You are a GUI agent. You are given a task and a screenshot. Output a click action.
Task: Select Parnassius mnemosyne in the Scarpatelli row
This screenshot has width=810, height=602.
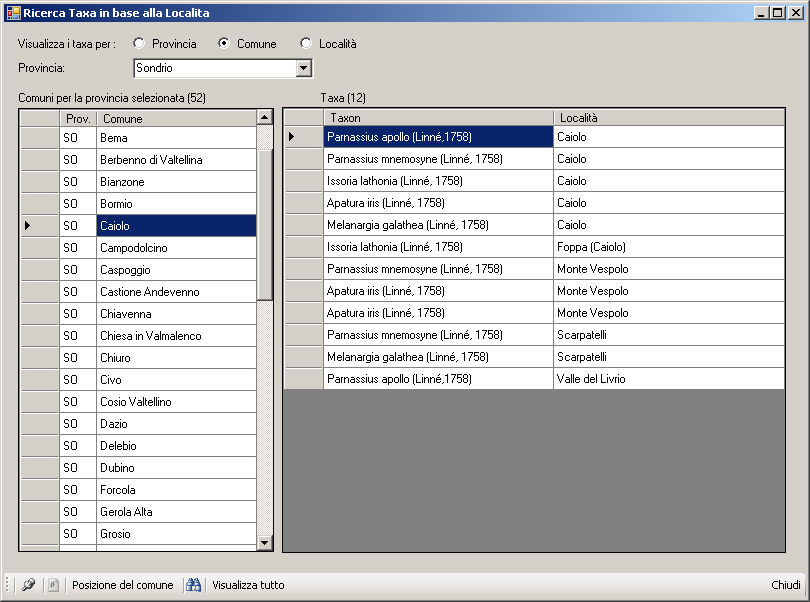pyautogui.click(x=439, y=335)
